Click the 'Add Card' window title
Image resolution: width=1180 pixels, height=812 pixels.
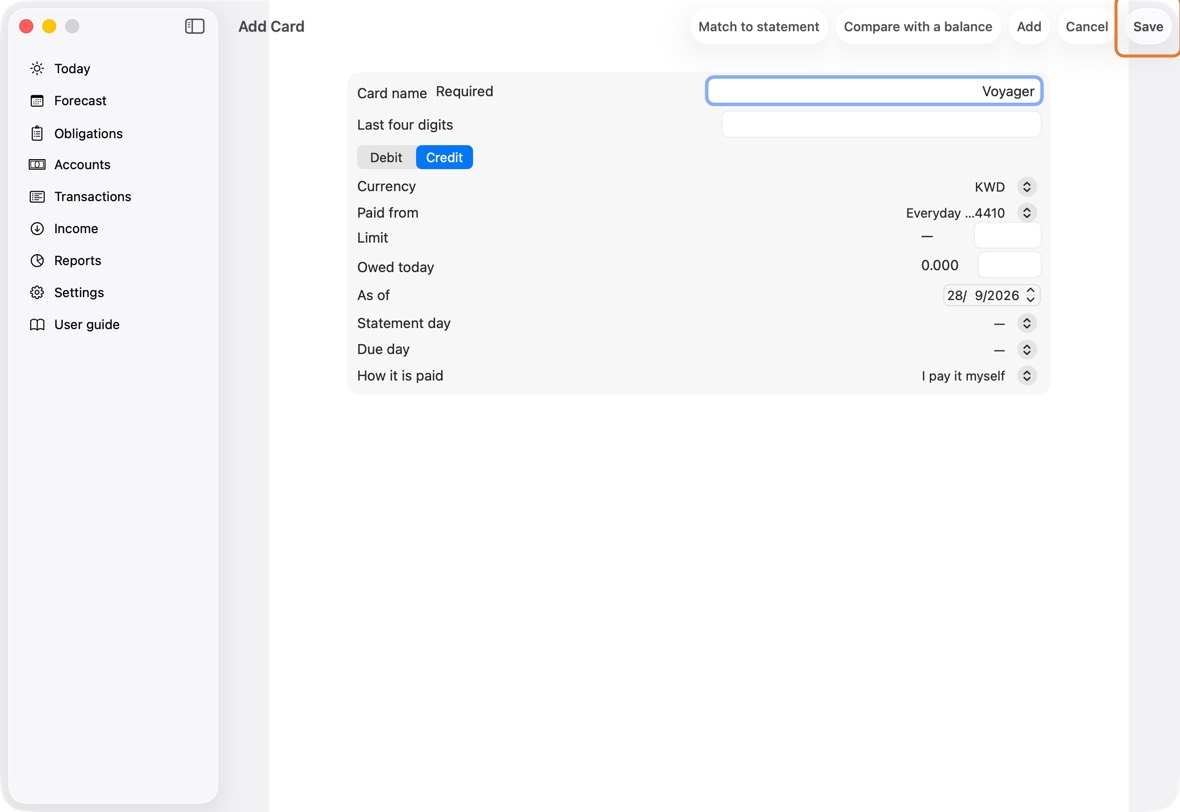[x=272, y=26]
